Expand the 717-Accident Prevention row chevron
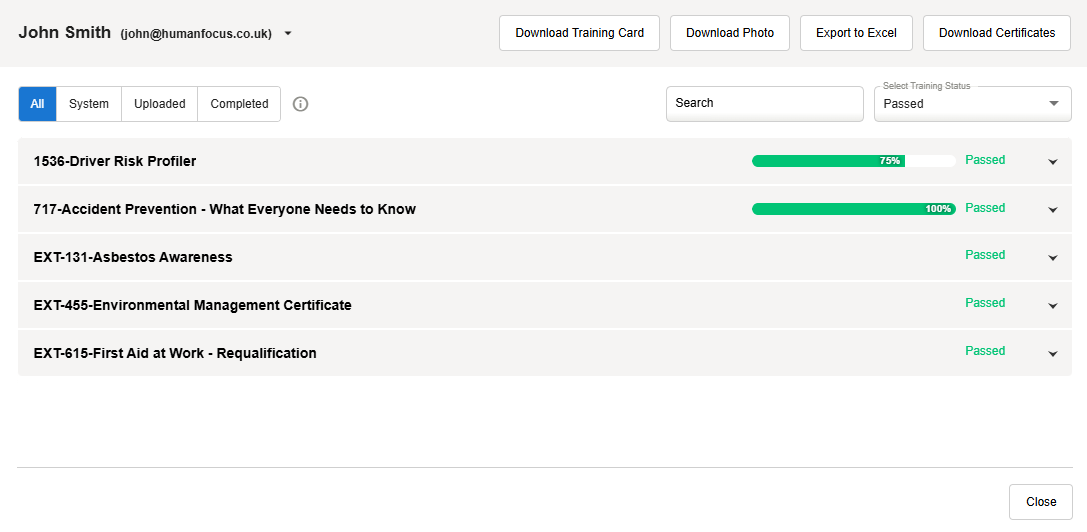The width and height of the screenshot is (1087, 532). (x=1052, y=210)
